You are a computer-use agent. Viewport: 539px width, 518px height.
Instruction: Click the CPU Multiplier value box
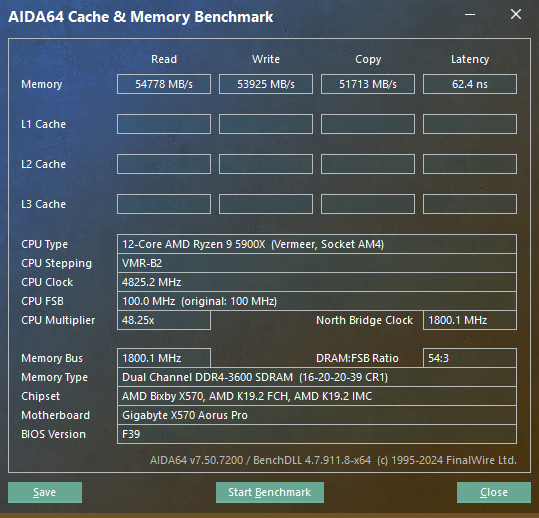[x=164, y=320]
